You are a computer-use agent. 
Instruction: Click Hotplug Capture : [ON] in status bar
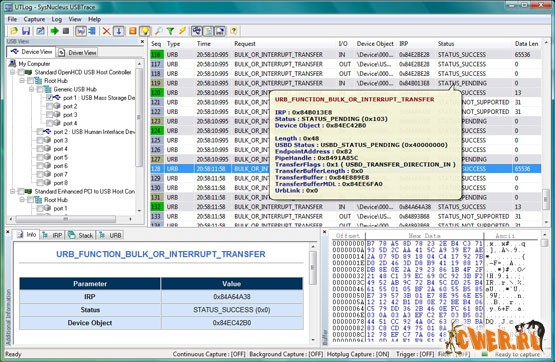[x=357, y=354]
